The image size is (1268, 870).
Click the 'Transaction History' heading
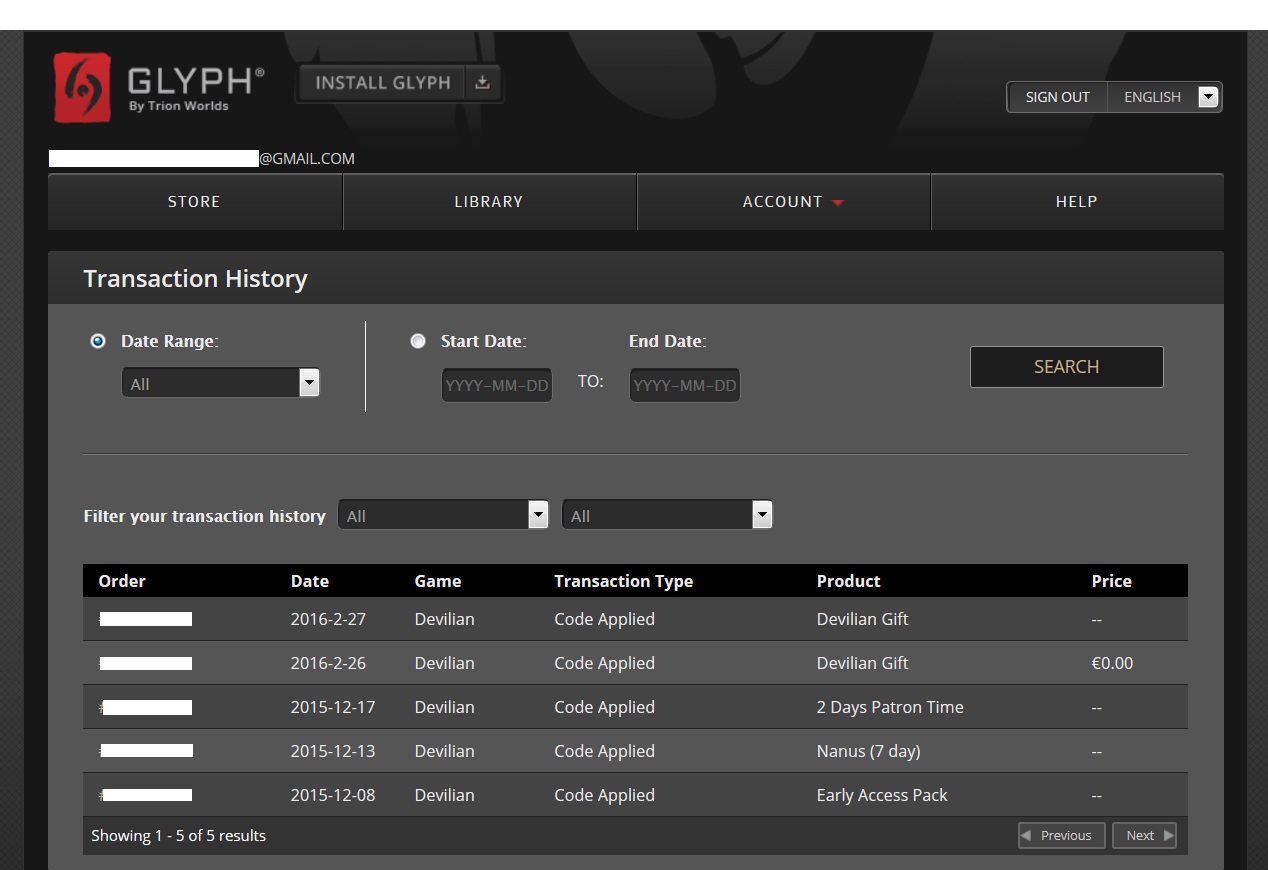(x=195, y=279)
